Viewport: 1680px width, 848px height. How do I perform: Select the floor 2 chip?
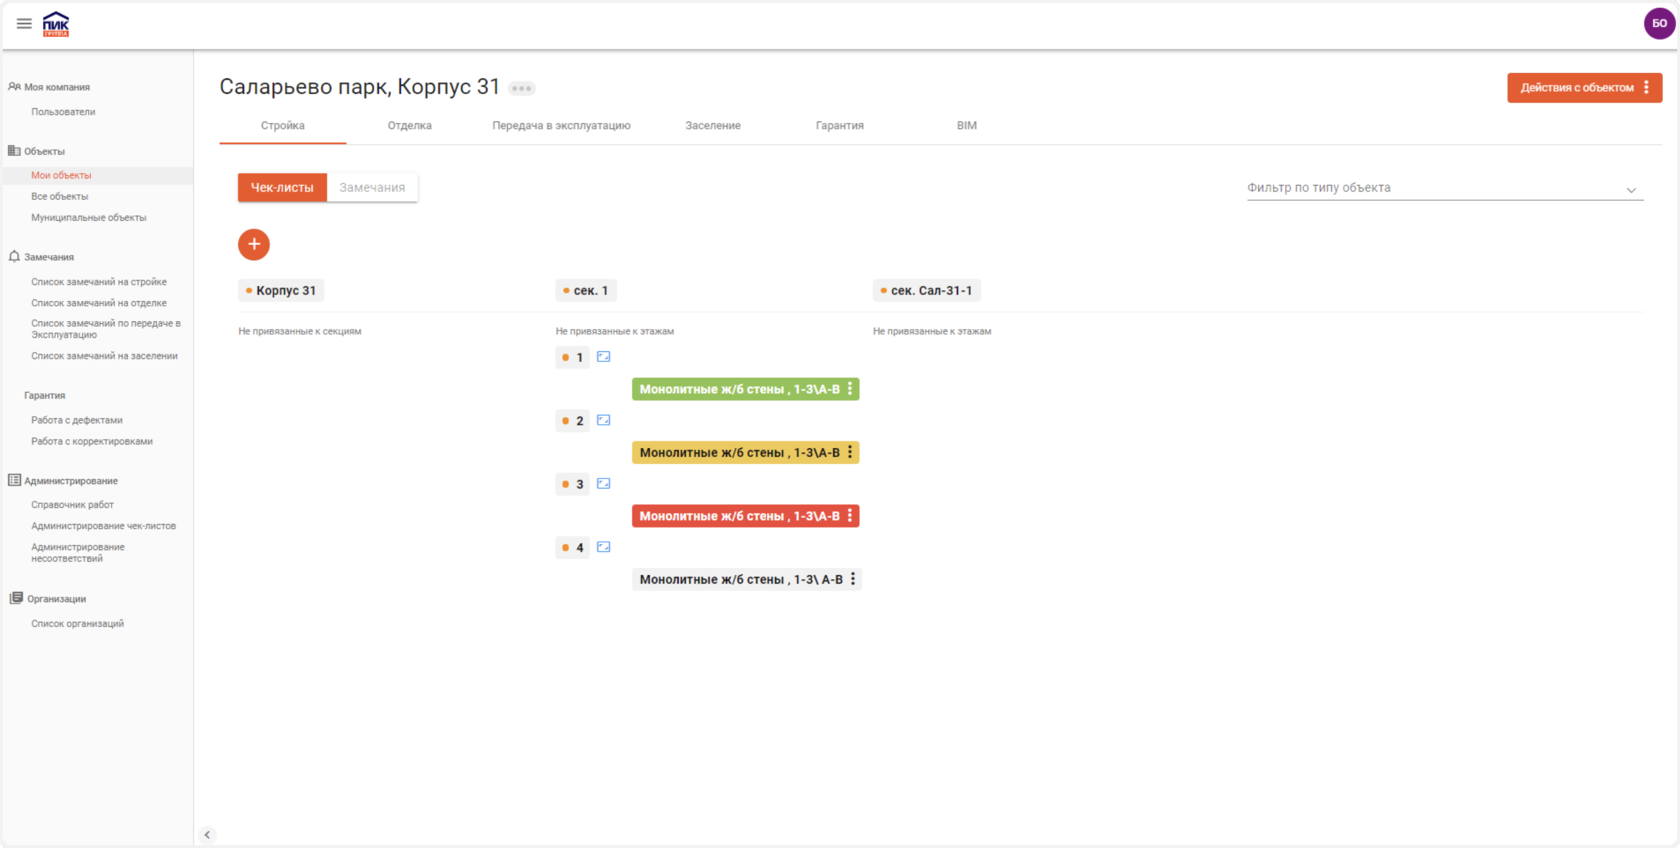click(573, 421)
